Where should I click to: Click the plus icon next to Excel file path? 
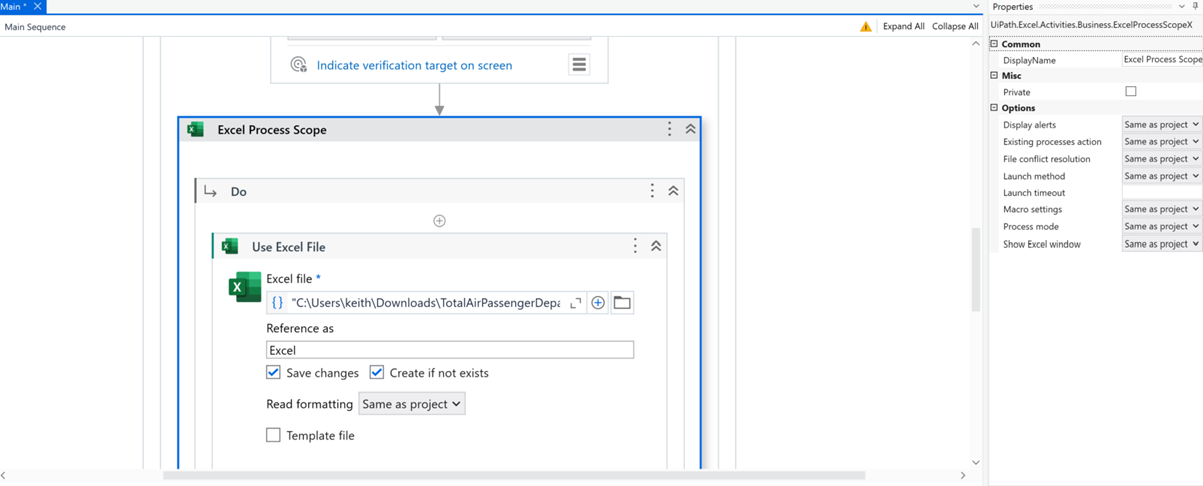point(598,303)
